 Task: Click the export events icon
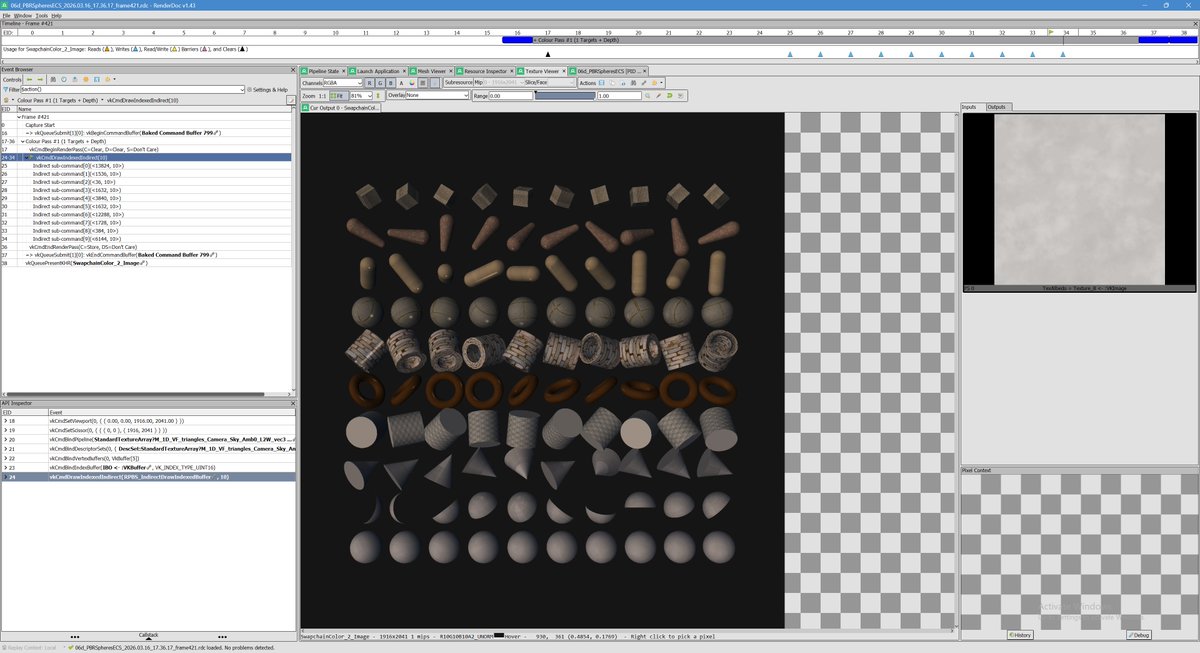[x=75, y=79]
